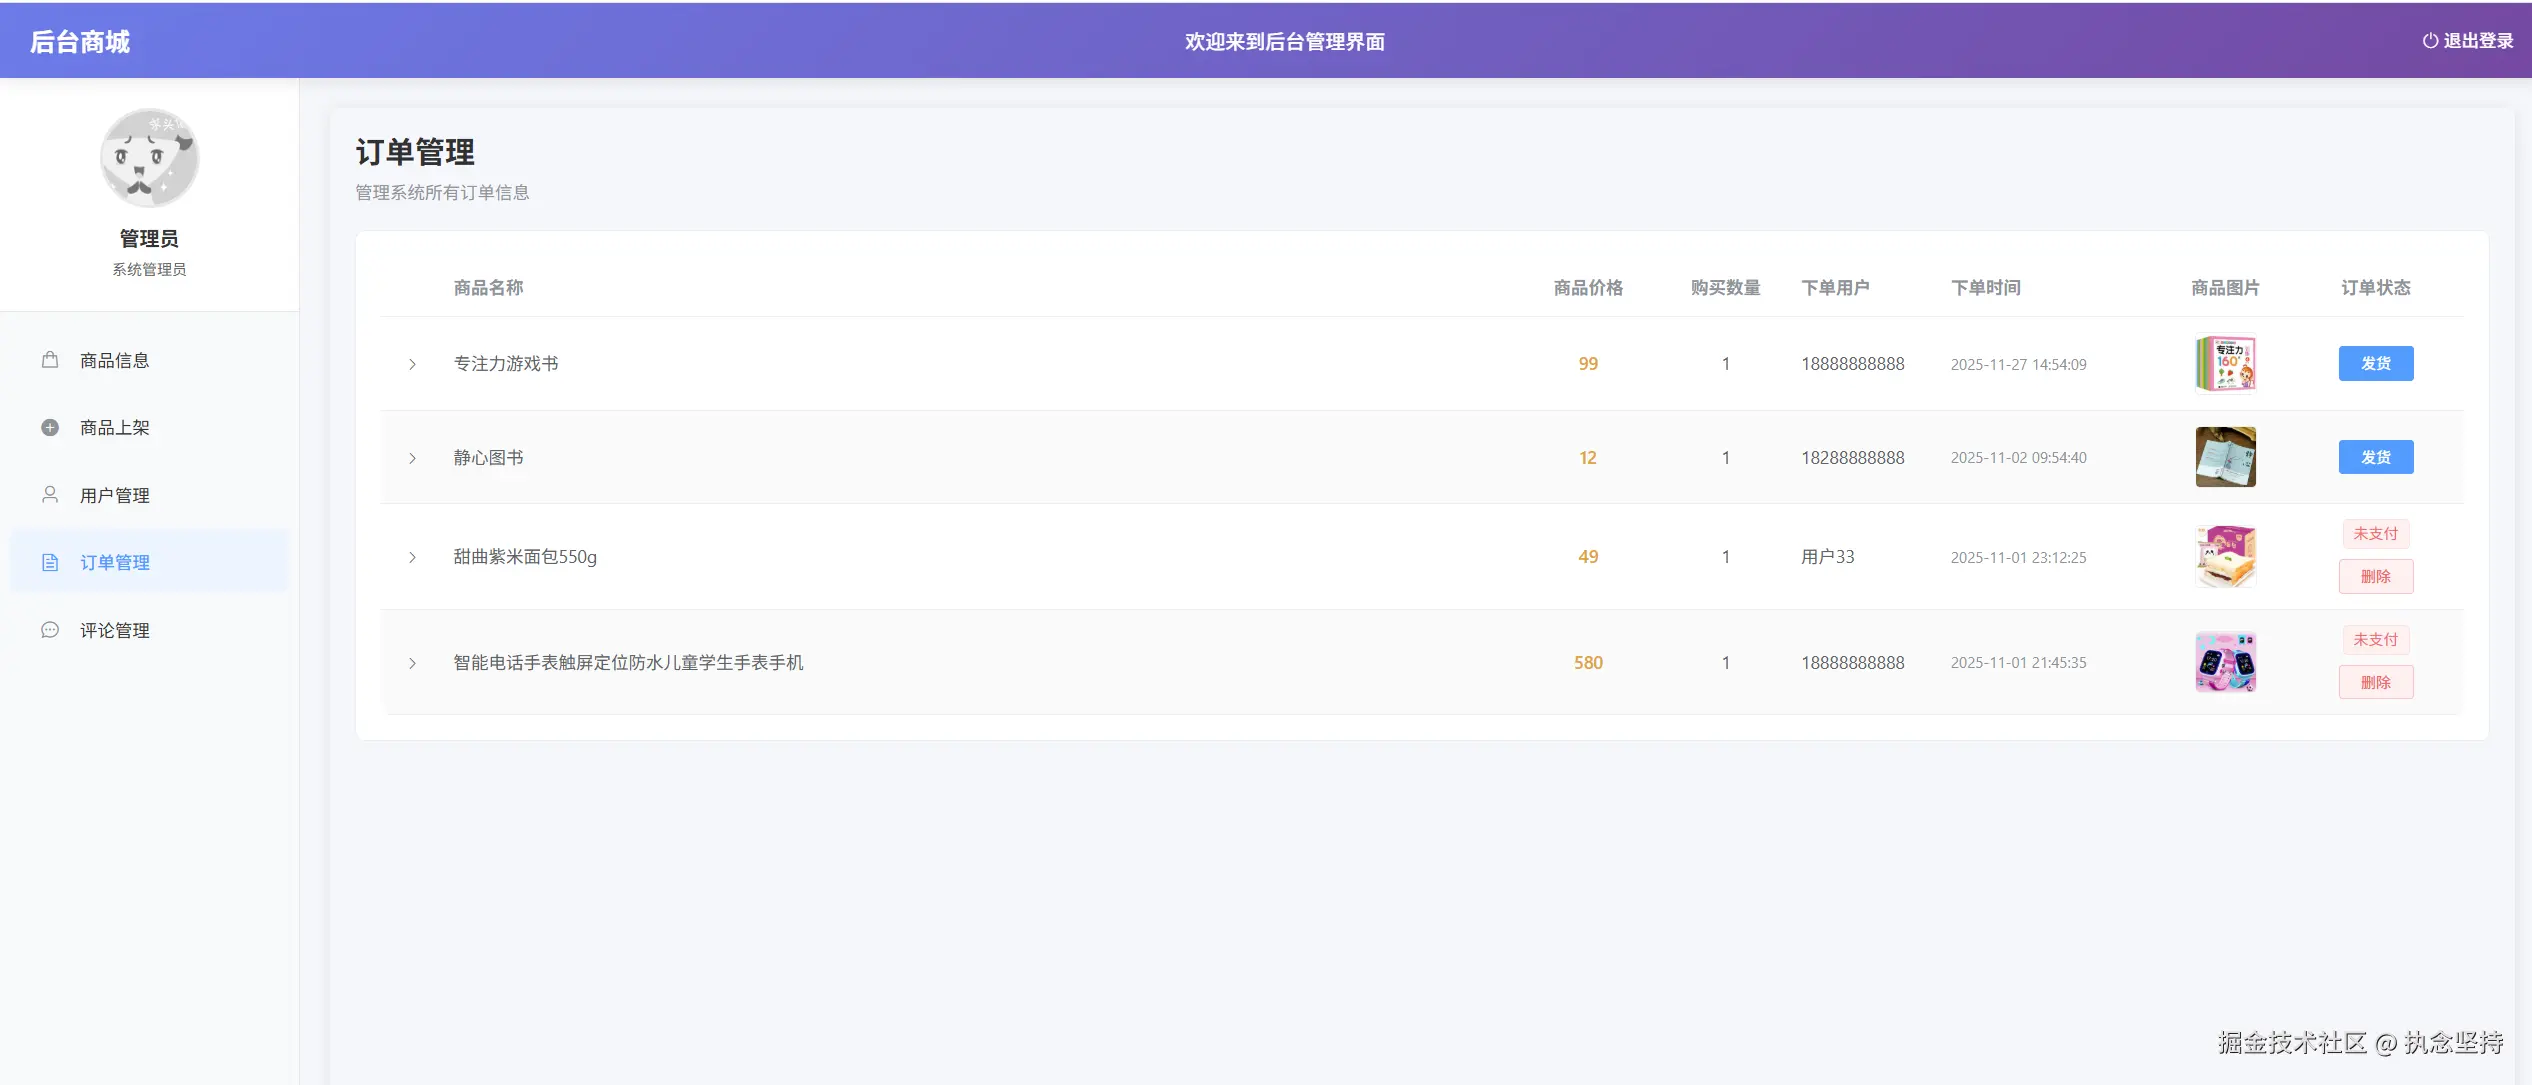Screen dimensions: 2532x1085
Task: Click the shopping bag icon for 商品信息
Action: [x=50, y=360]
